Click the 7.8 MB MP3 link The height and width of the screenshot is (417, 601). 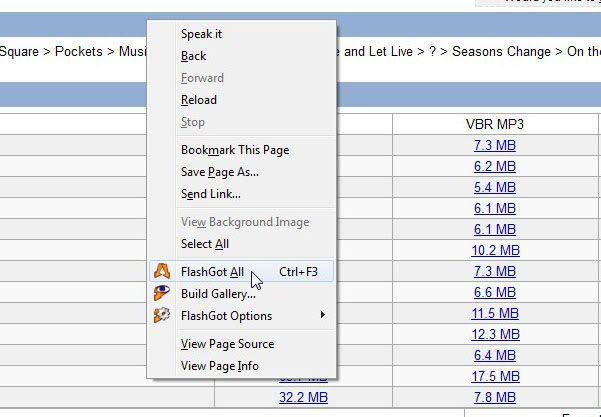495,397
